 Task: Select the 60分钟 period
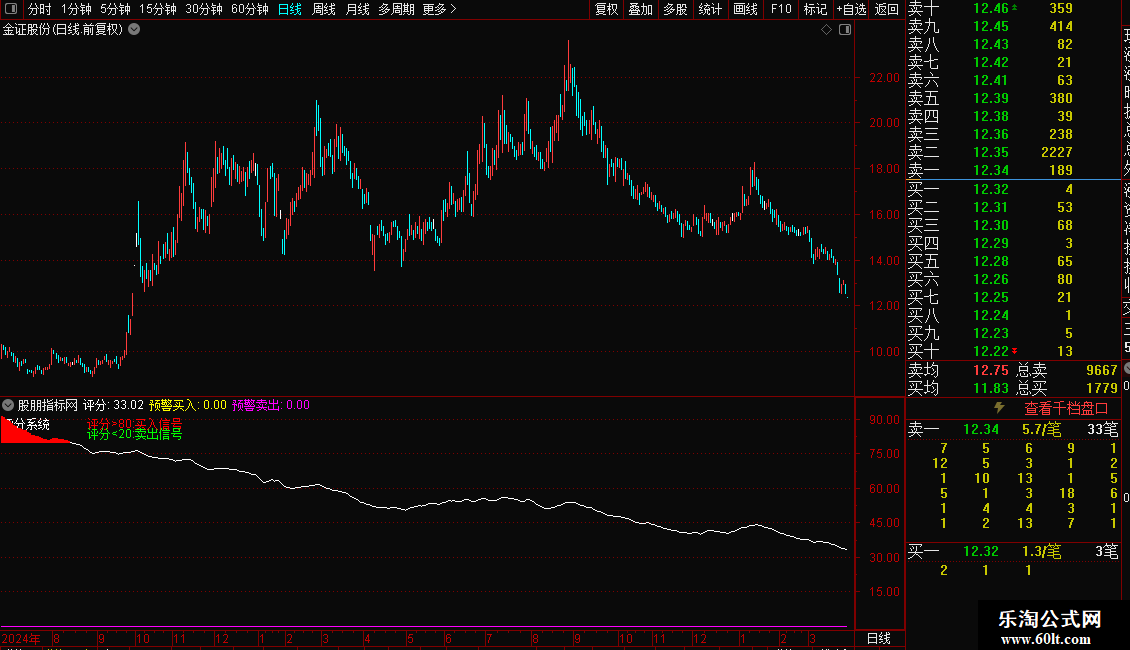click(249, 9)
